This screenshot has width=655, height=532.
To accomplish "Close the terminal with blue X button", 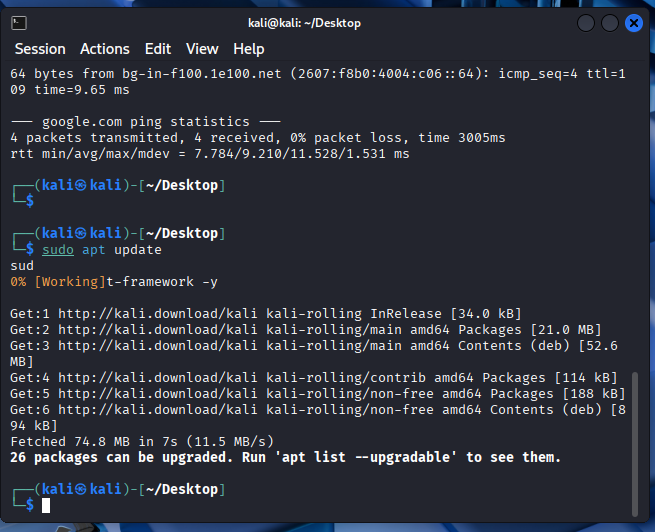I will pyautogui.click(x=634, y=23).
